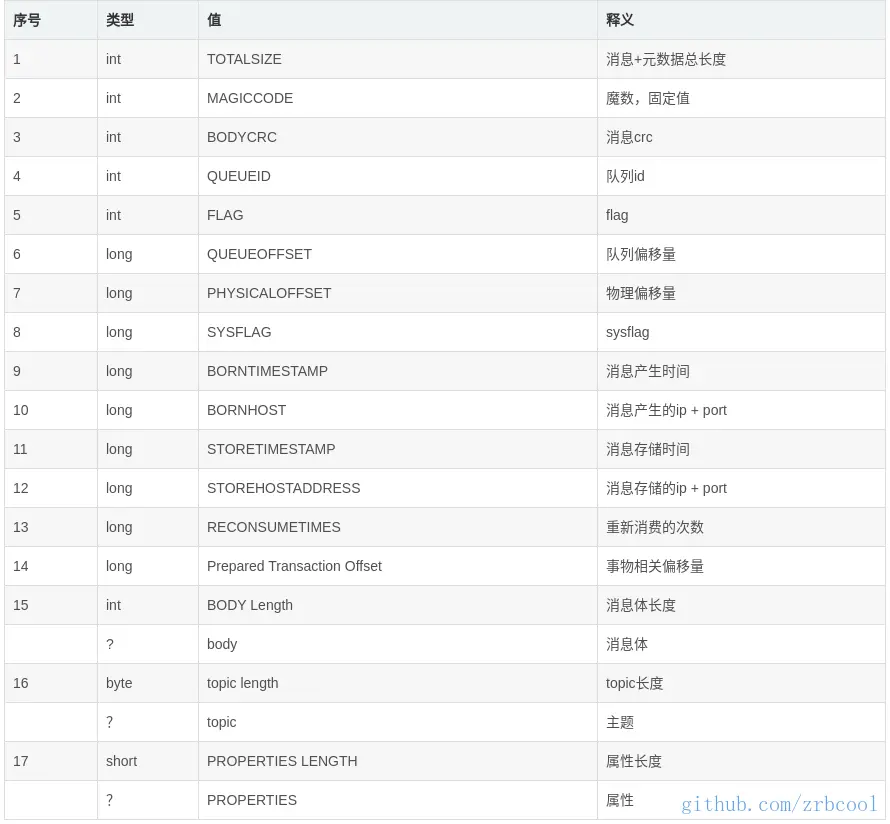Click the 消息产生的ip + port description

pos(666,410)
